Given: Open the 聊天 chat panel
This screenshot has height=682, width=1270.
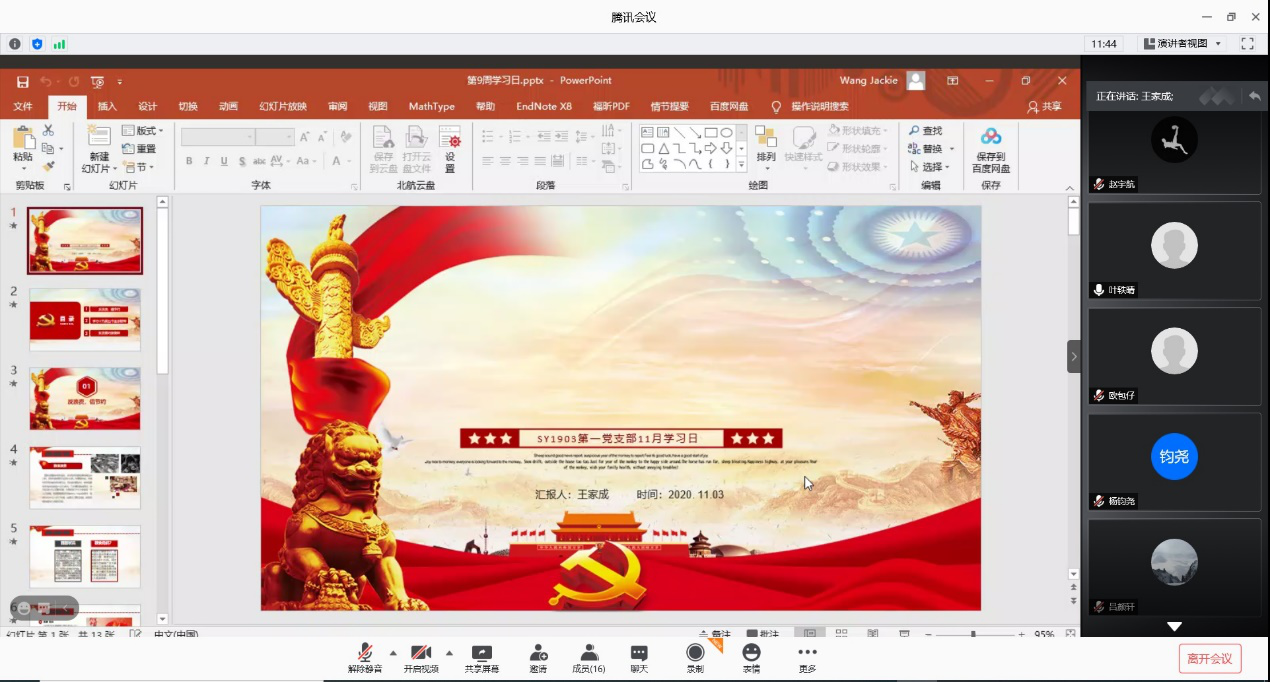Looking at the screenshot, I should [x=639, y=653].
